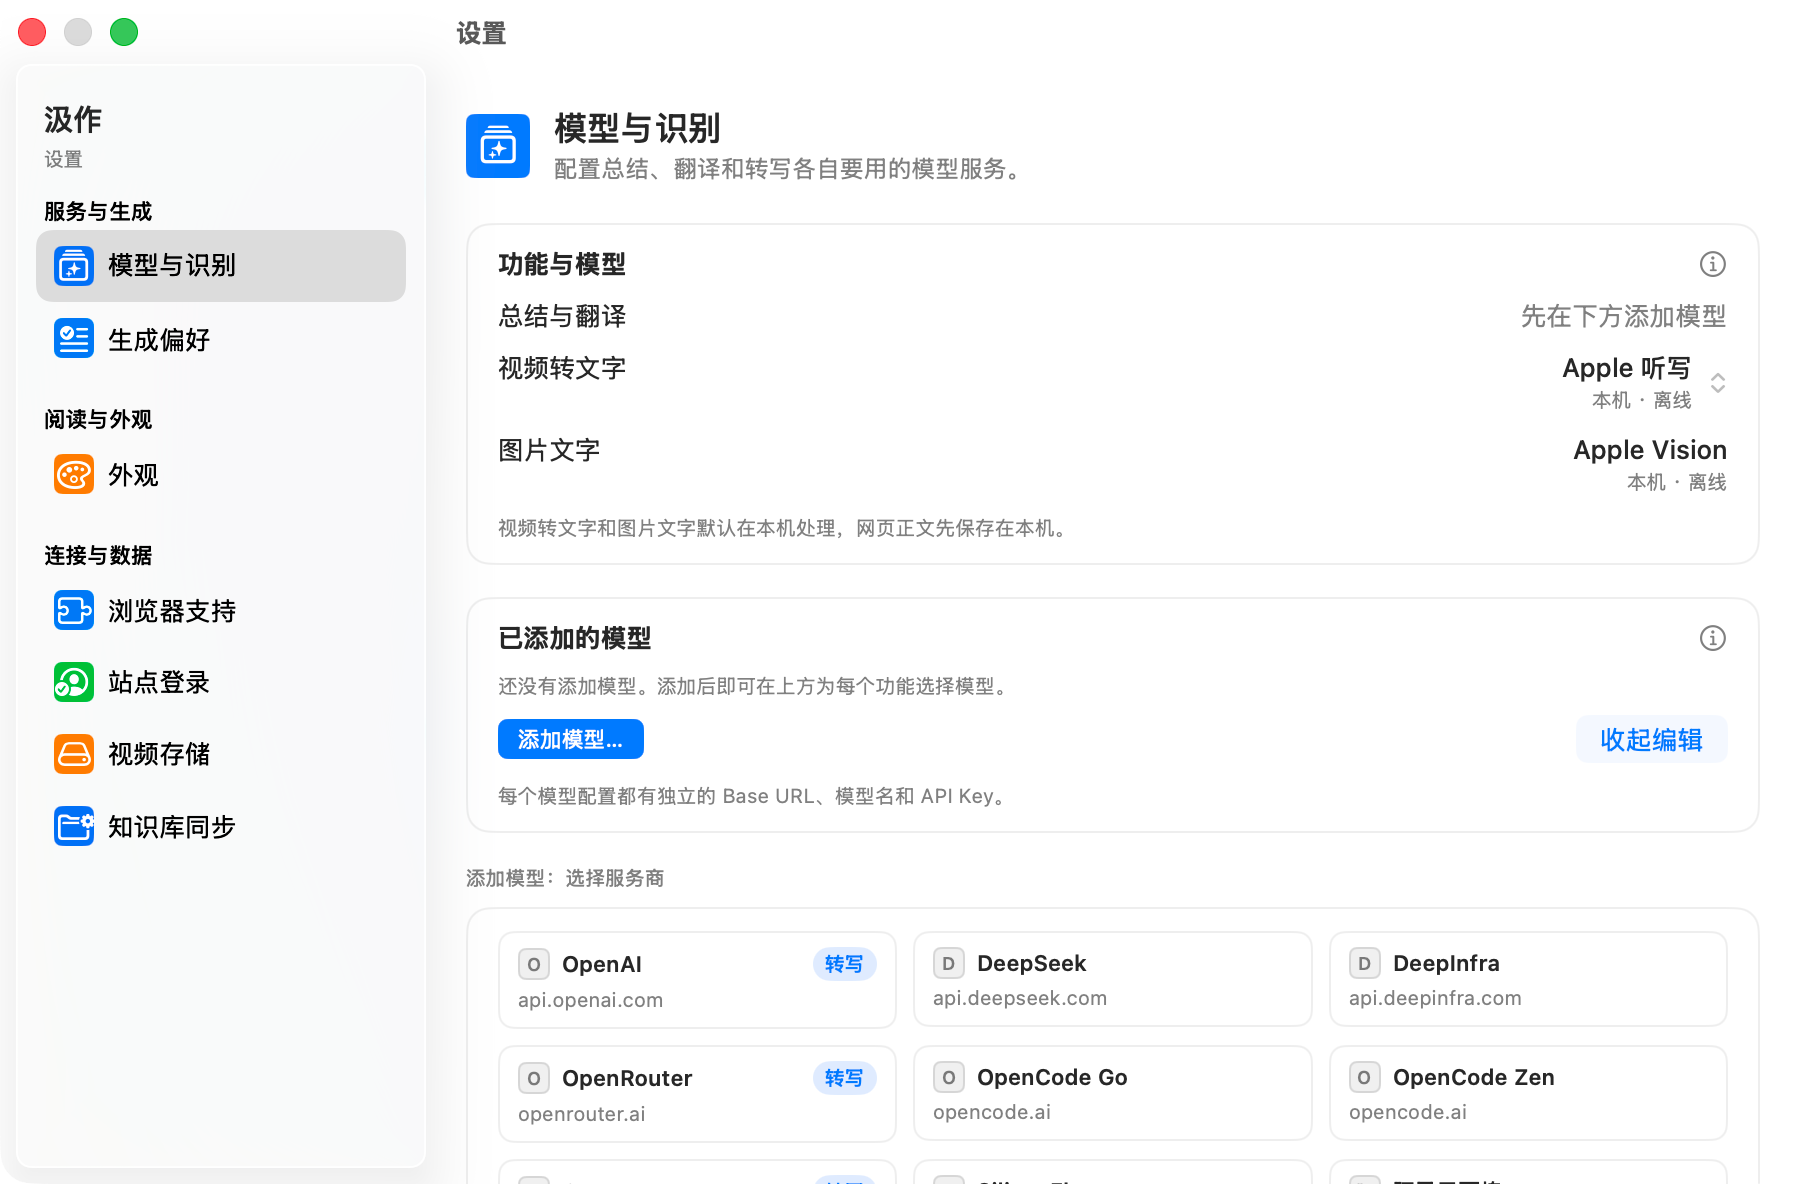Click the 站点登录 sidebar icon
1800x1184 pixels.
click(74, 682)
